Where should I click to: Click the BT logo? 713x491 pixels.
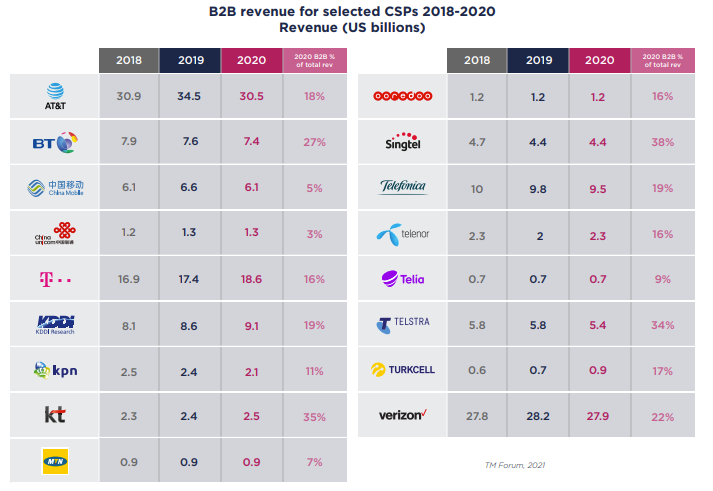click(55, 143)
